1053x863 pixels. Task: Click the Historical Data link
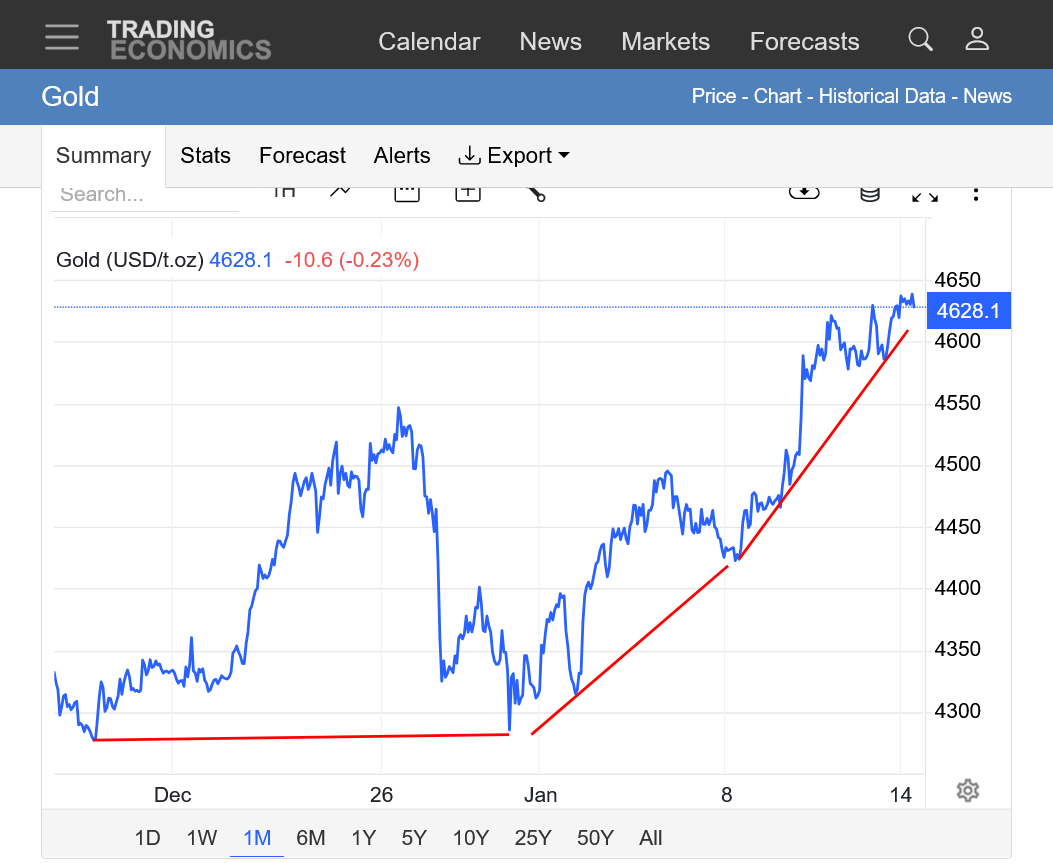pos(881,97)
